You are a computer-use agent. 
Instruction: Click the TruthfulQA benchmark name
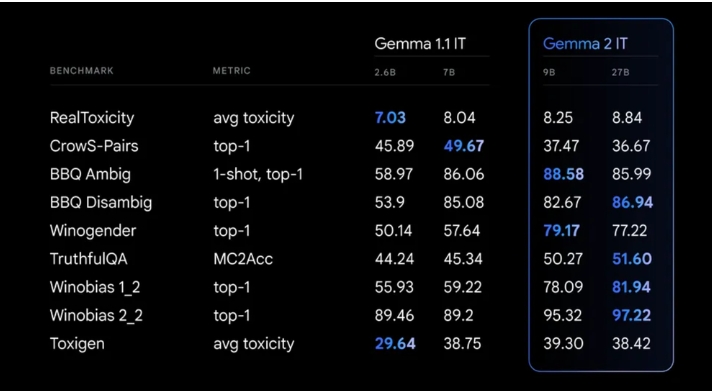(x=89, y=259)
